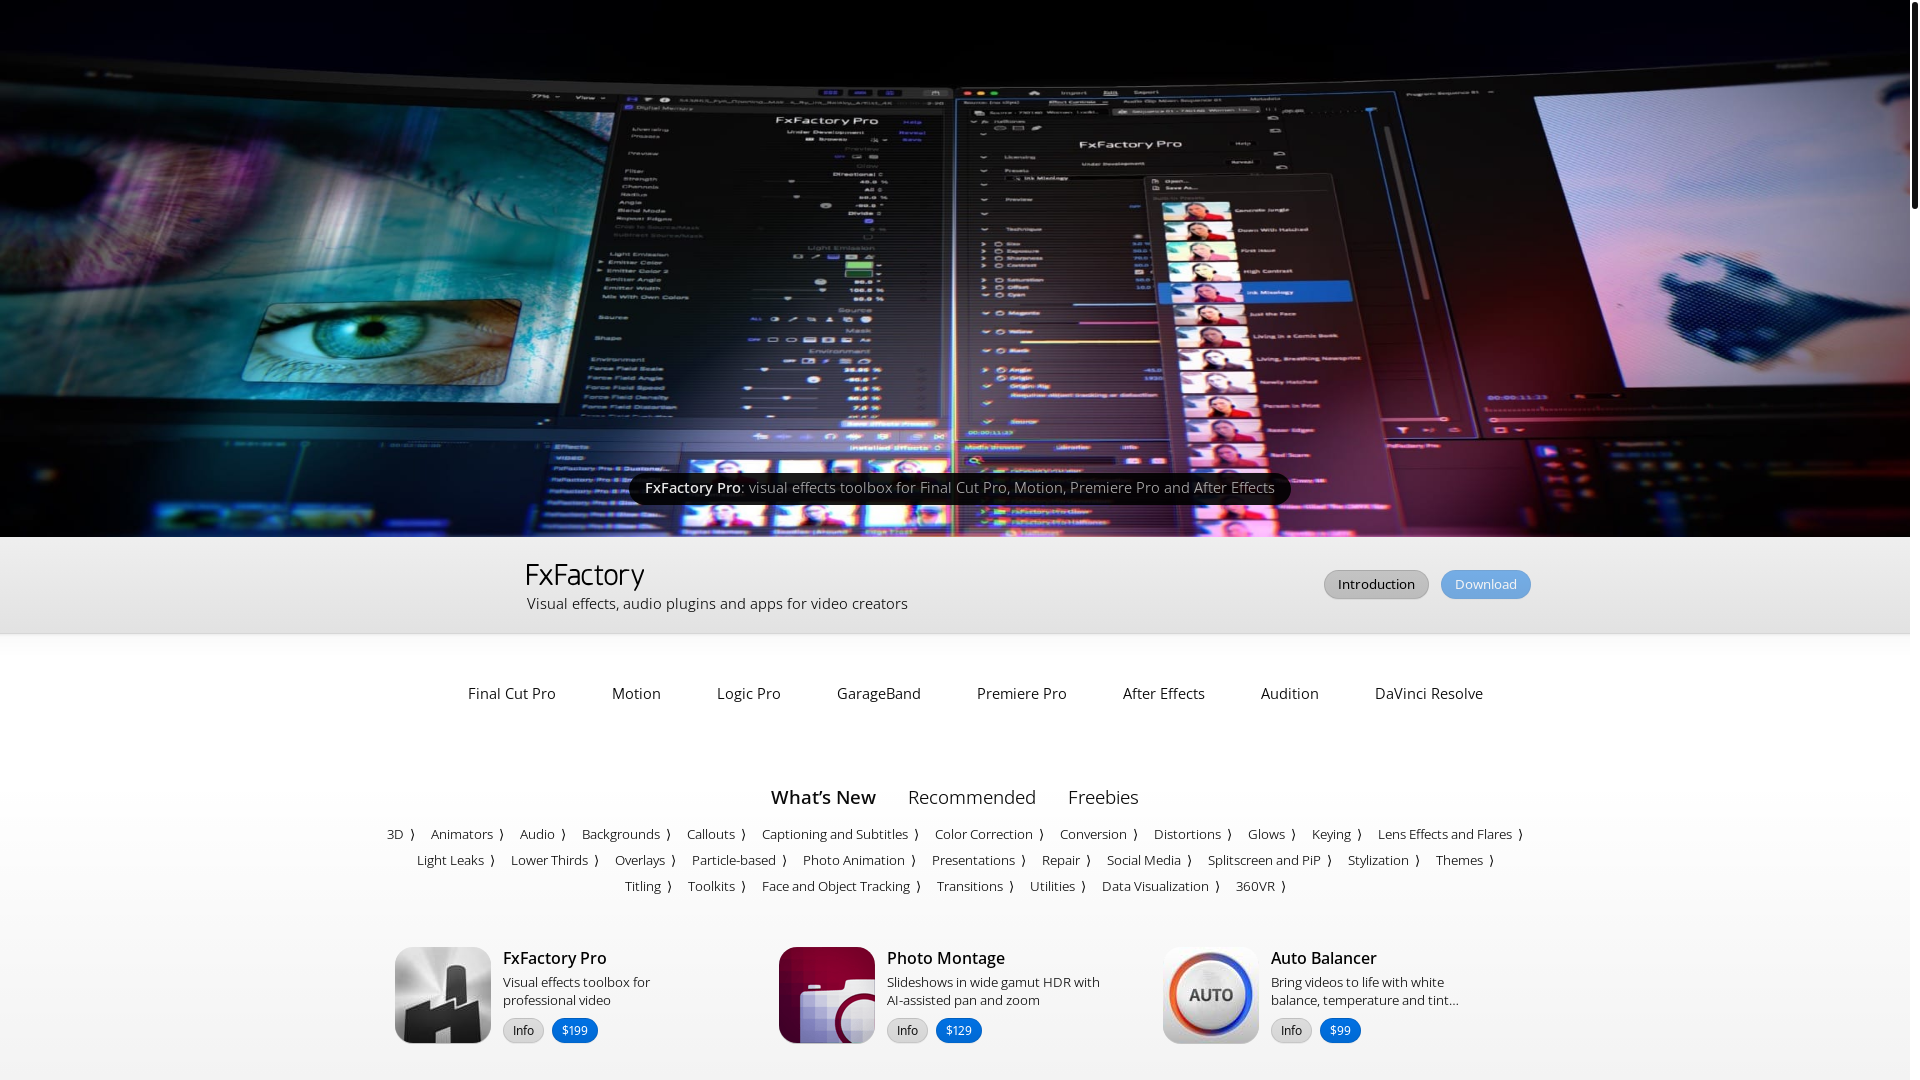Open Splitscreen and PiP category
The width and height of the screenshot is (1920, 1080).
pos(1270,861)
